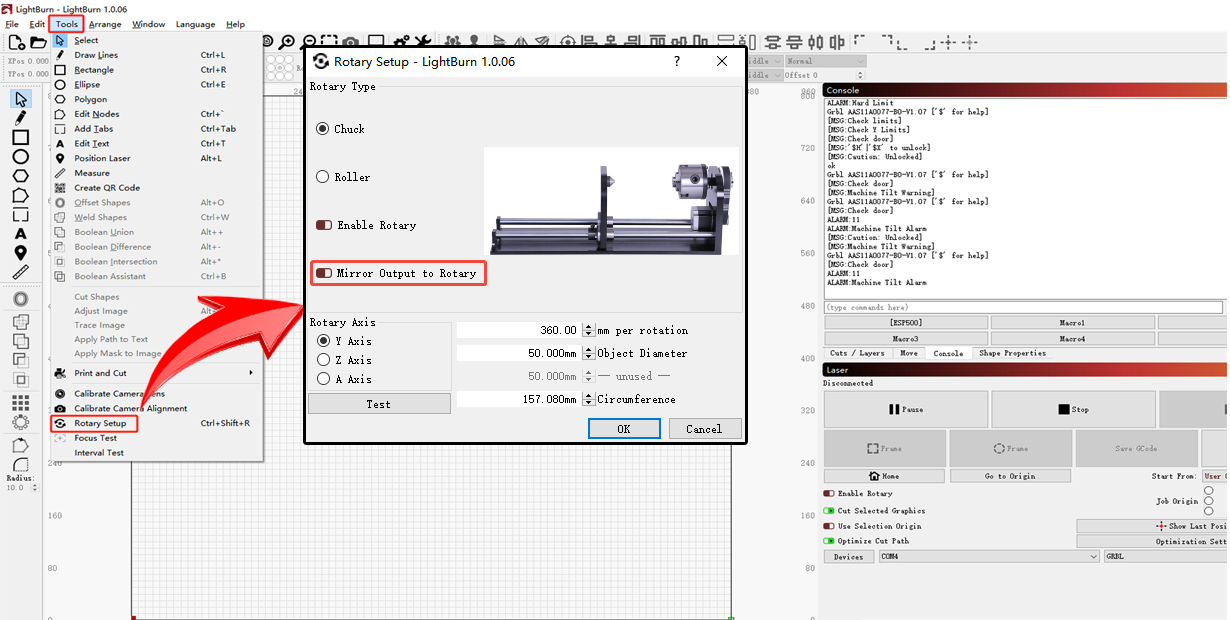Click the Zoom In magnifier icon
Viewport: 1230px width, 620px height.
tap(287, 42)
